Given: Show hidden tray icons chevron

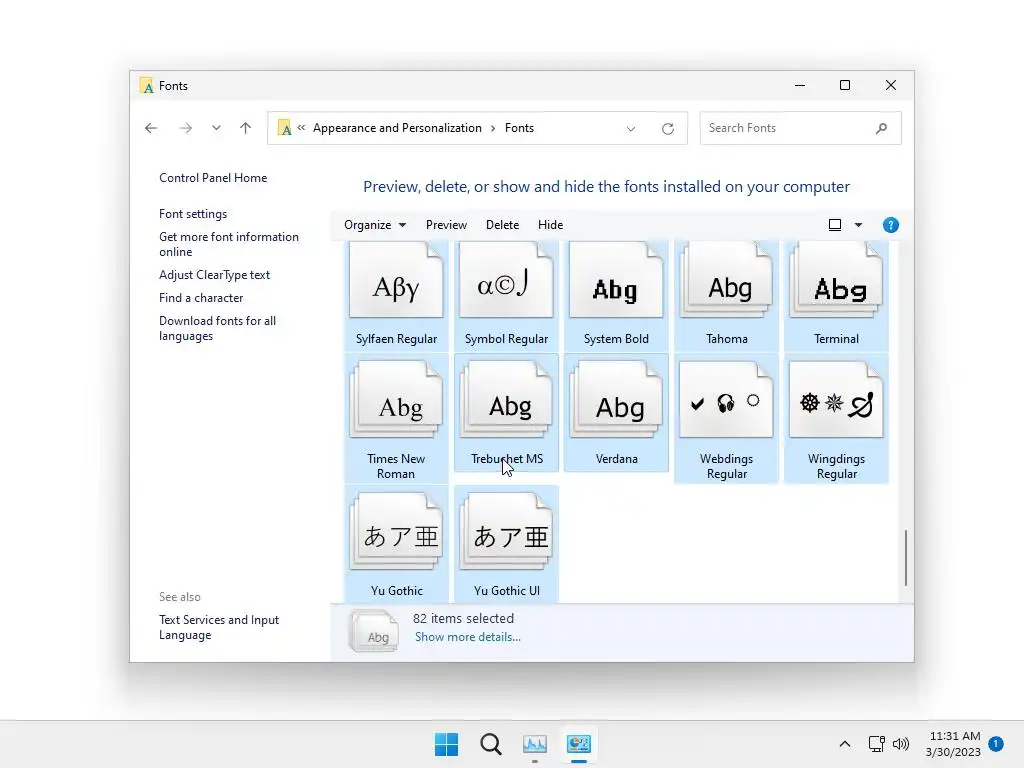Looking at the screenshot, I should coord(844,744).
